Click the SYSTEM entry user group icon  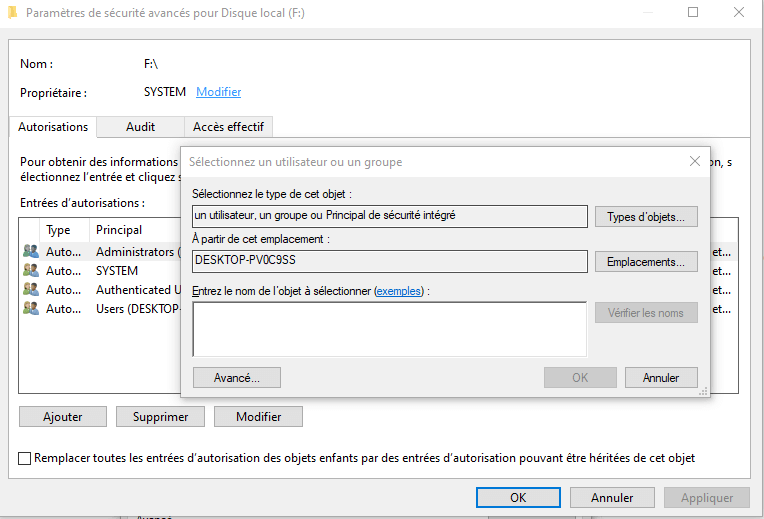point(30,271)
